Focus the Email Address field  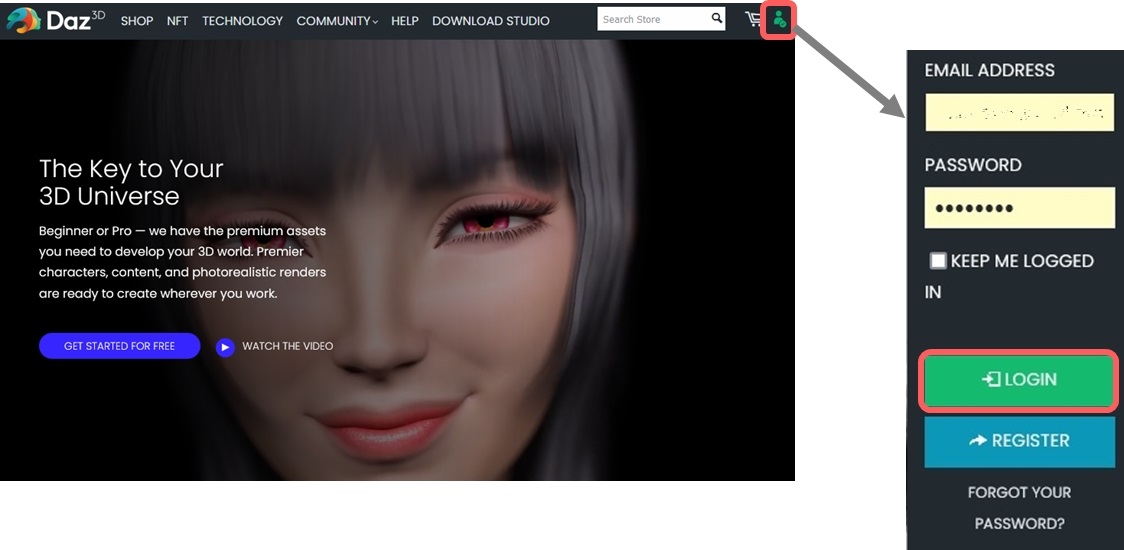tap(1019, 113)
